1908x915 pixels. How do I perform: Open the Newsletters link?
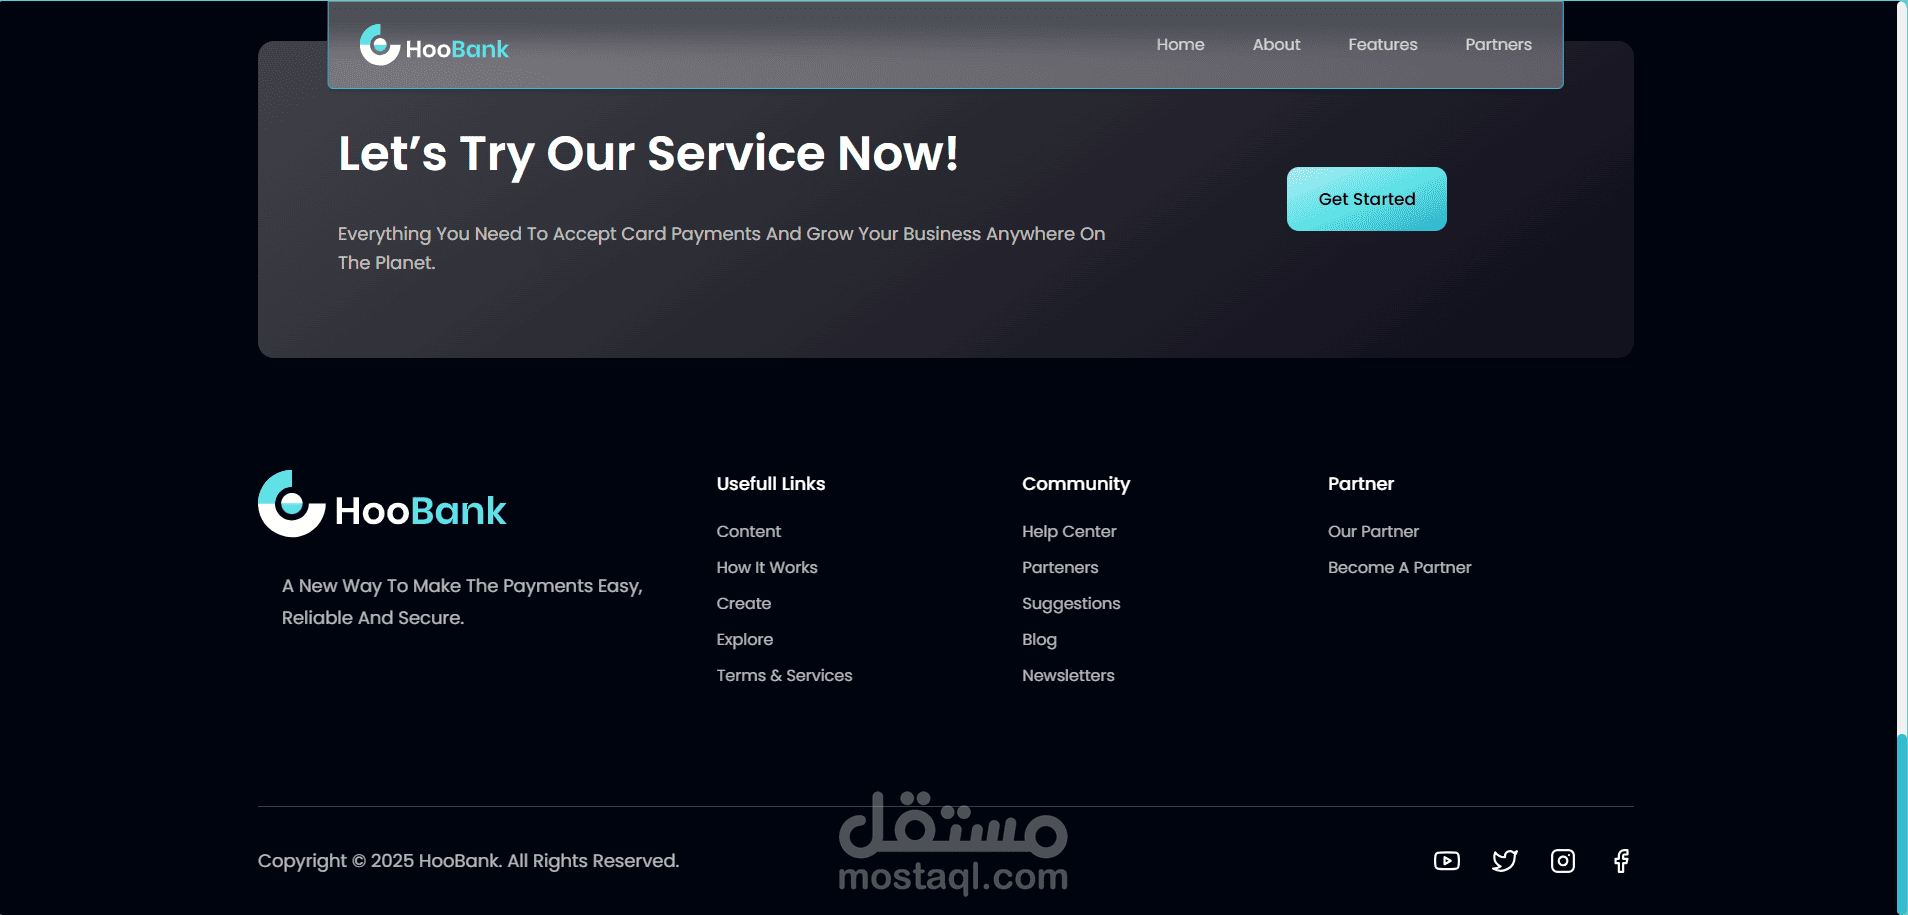tap(1068, 675)
